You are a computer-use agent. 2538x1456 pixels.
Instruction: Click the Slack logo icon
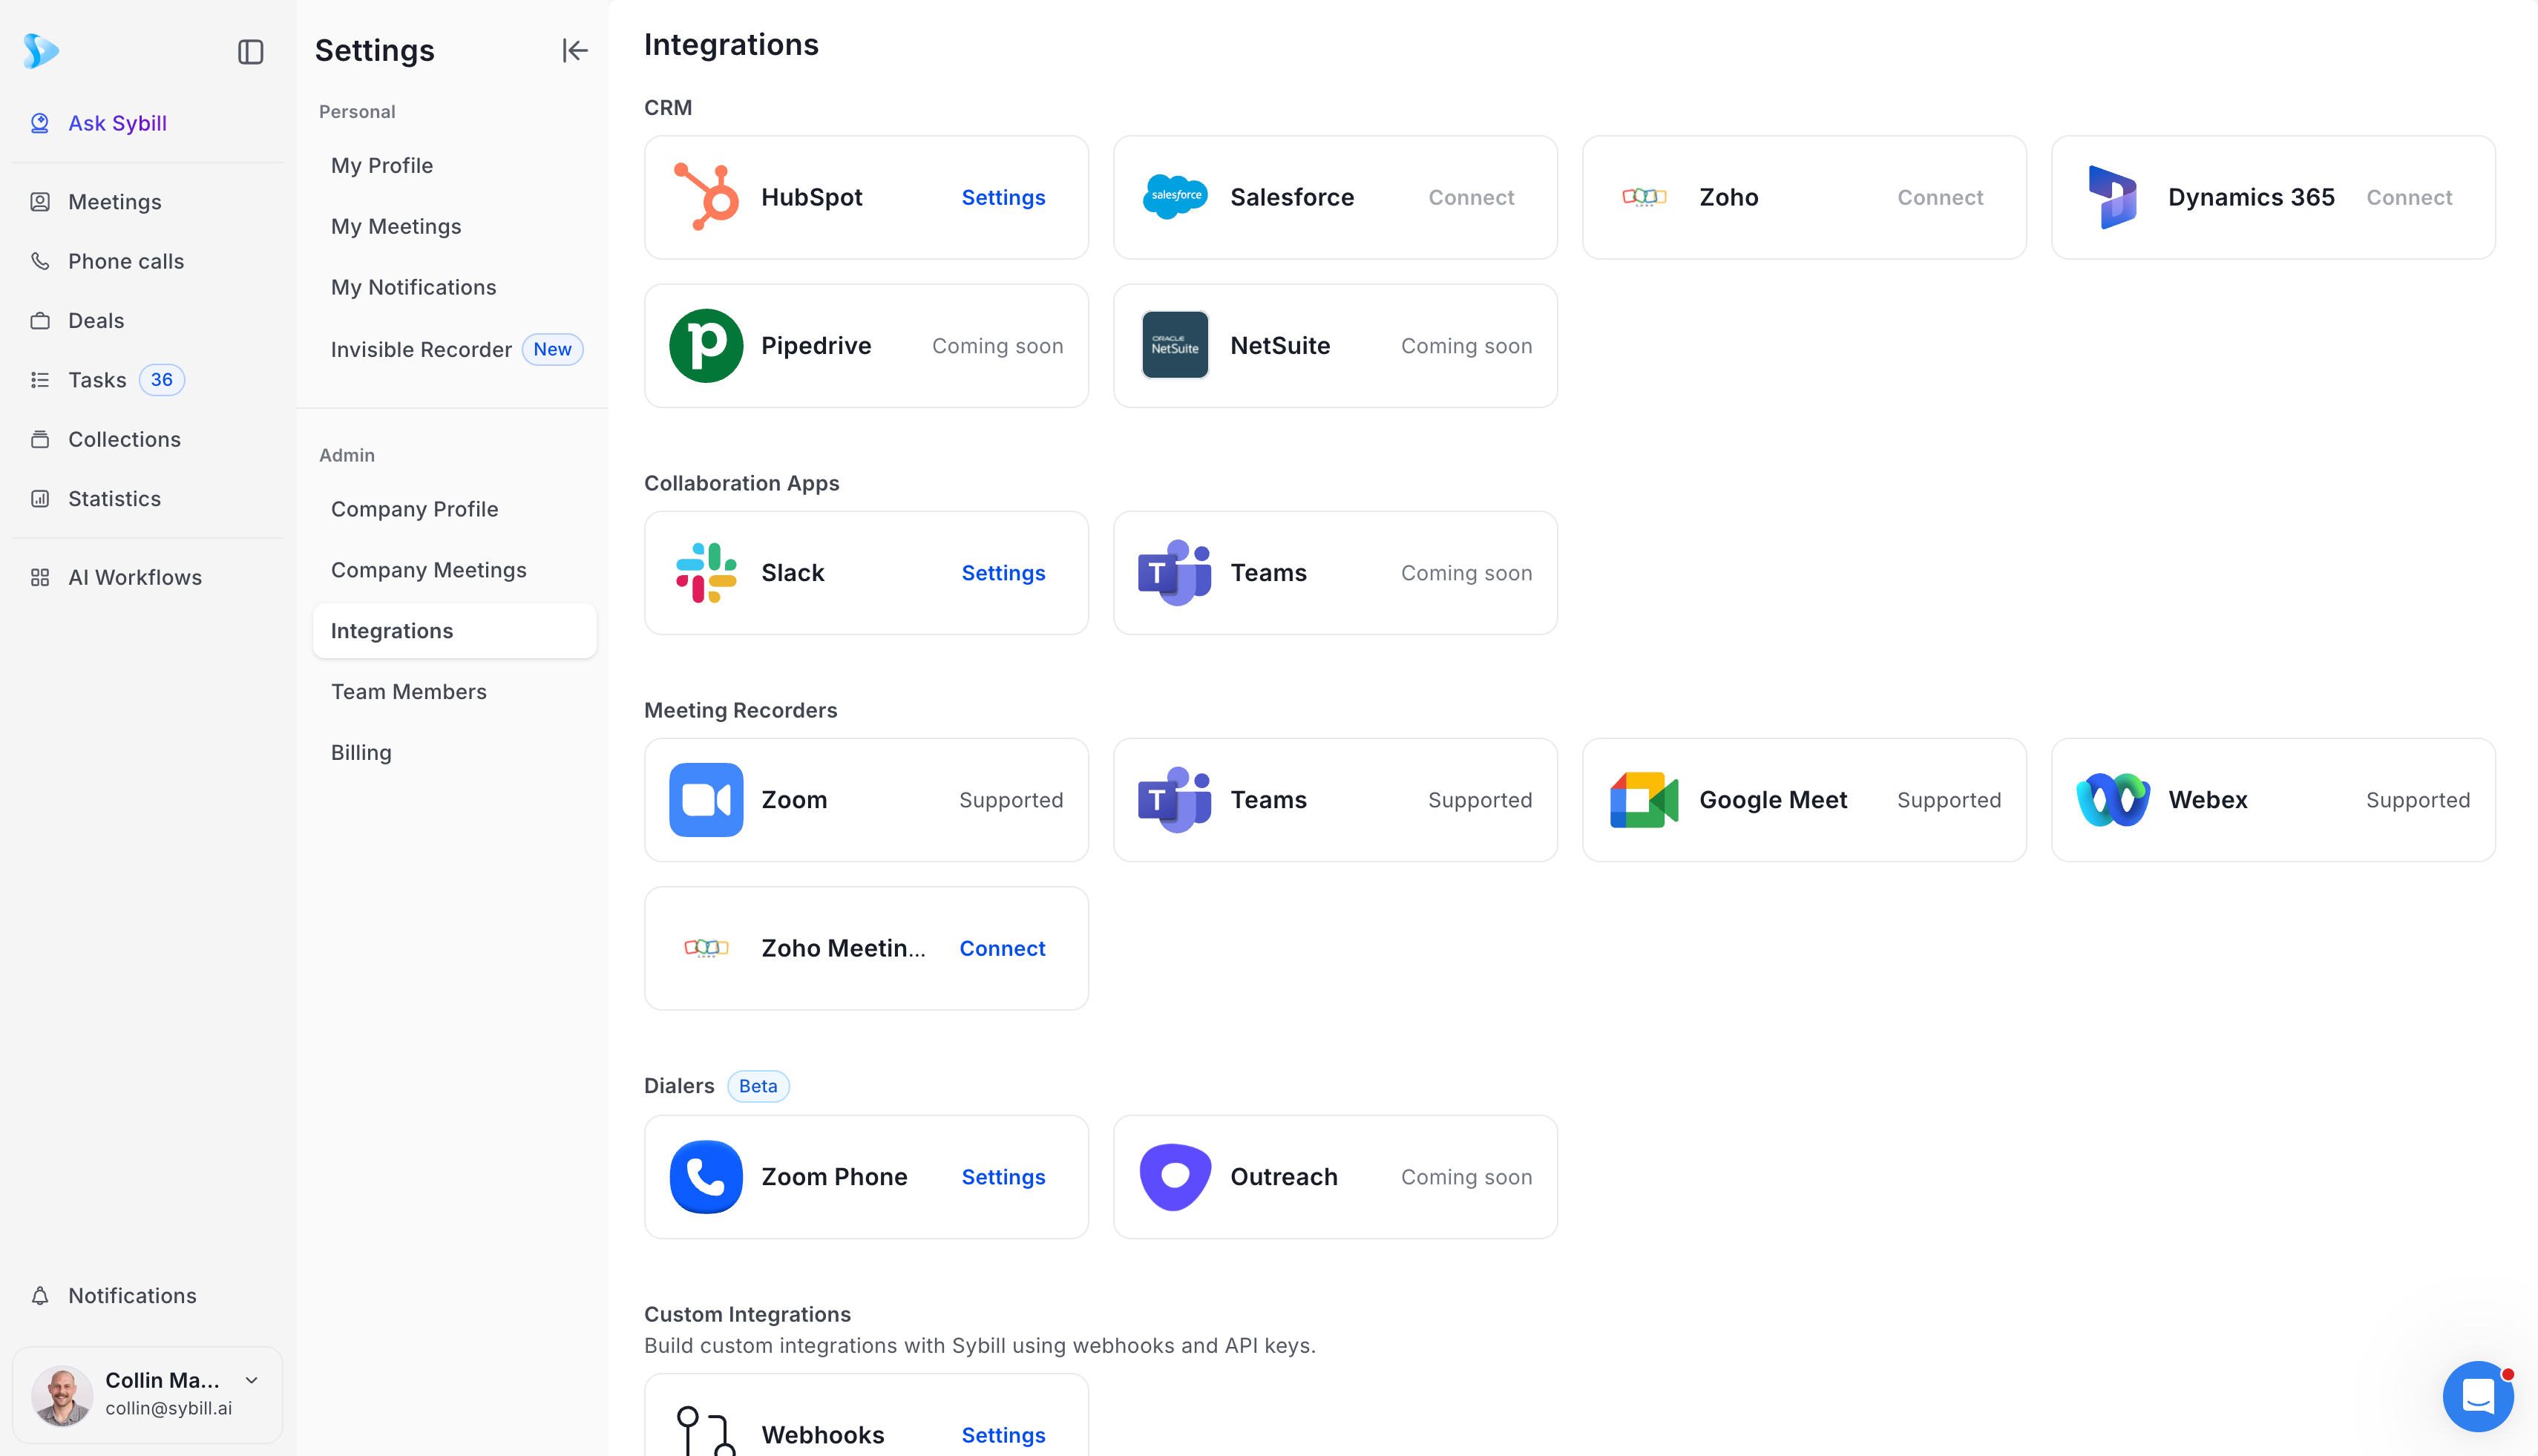[706, 573]
